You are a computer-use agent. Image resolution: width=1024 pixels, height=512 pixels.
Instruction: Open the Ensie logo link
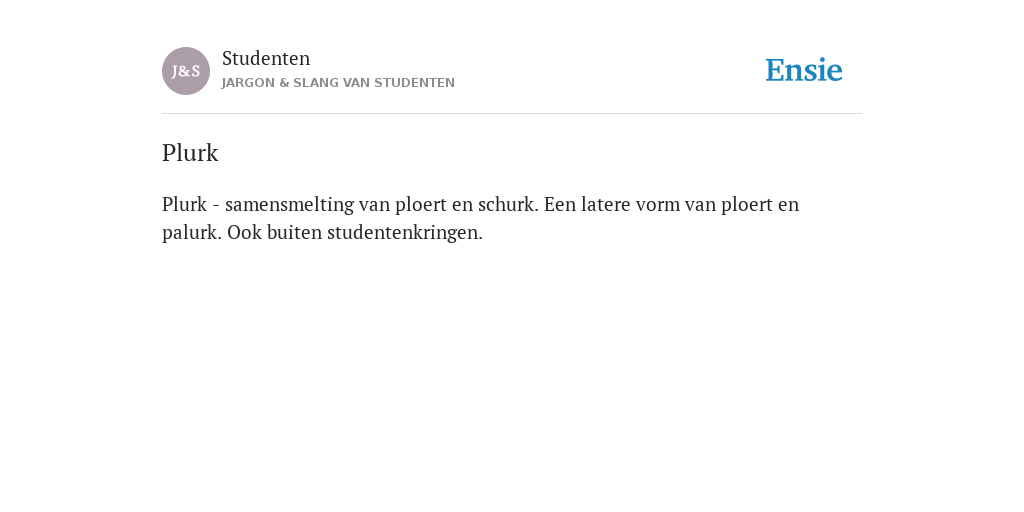[x=804, y=70]
